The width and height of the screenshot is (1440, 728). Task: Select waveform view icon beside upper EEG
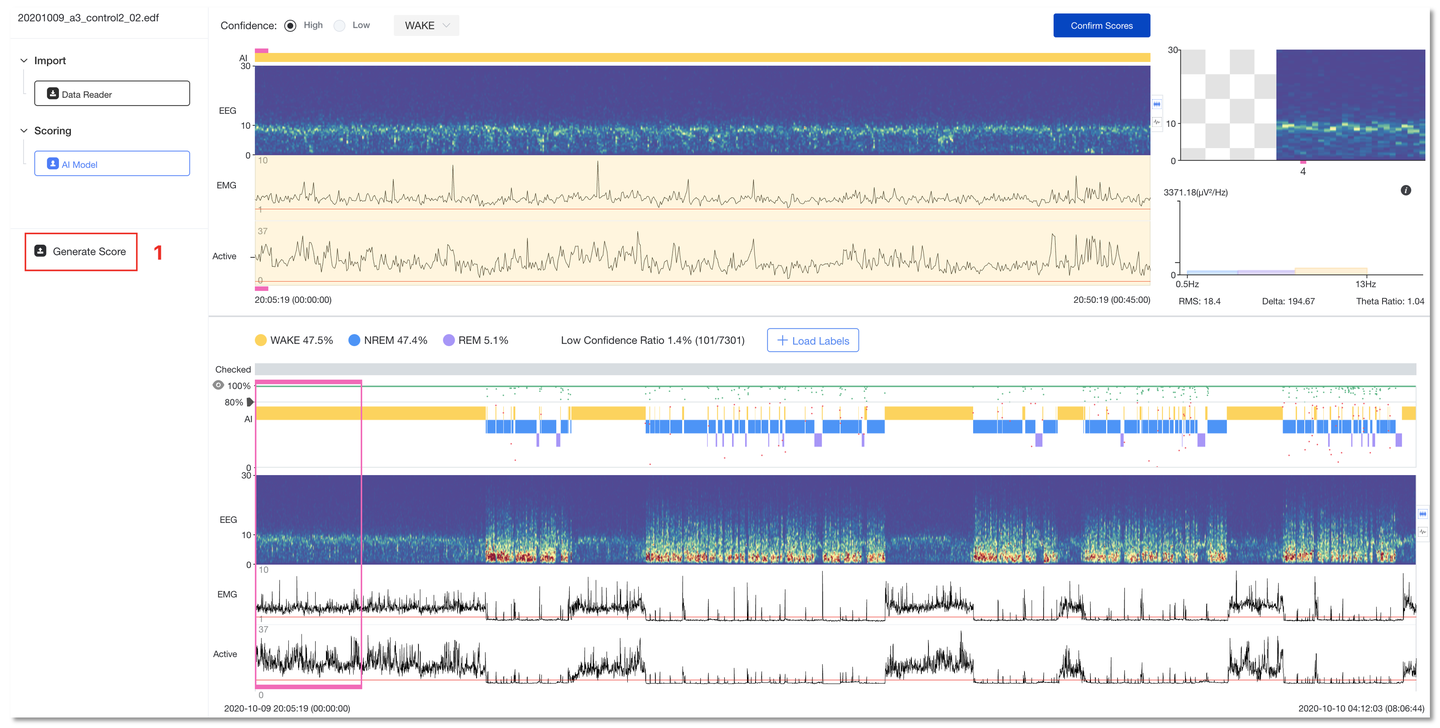pyautogui.click(x=1157, y=122)
